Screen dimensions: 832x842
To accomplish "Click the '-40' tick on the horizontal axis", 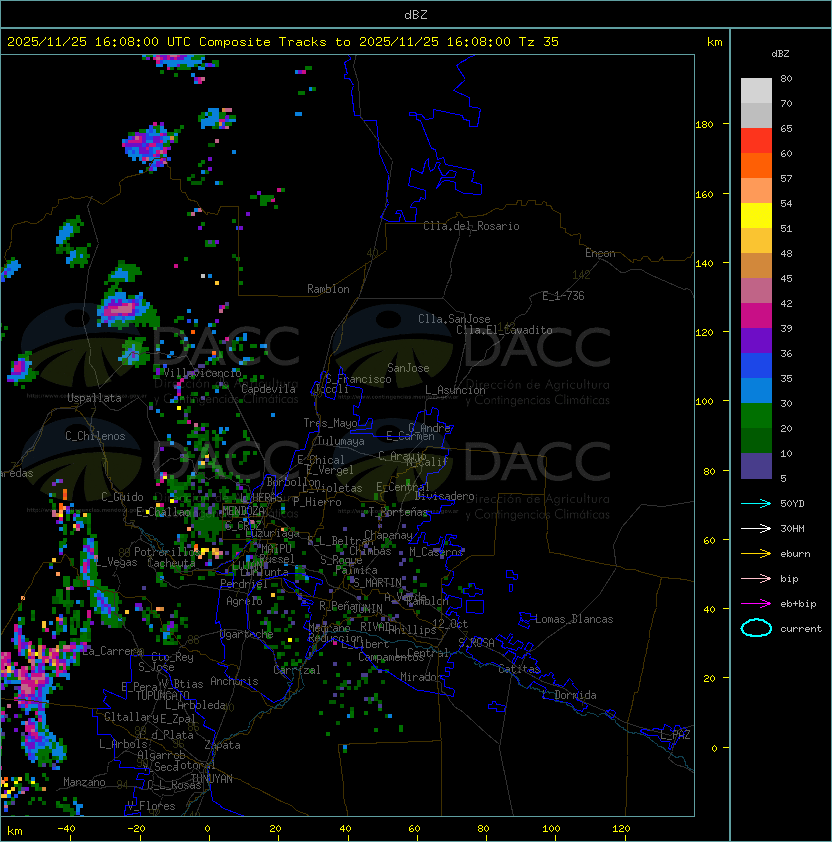I will pyautogui.click(x=66, y=829).
